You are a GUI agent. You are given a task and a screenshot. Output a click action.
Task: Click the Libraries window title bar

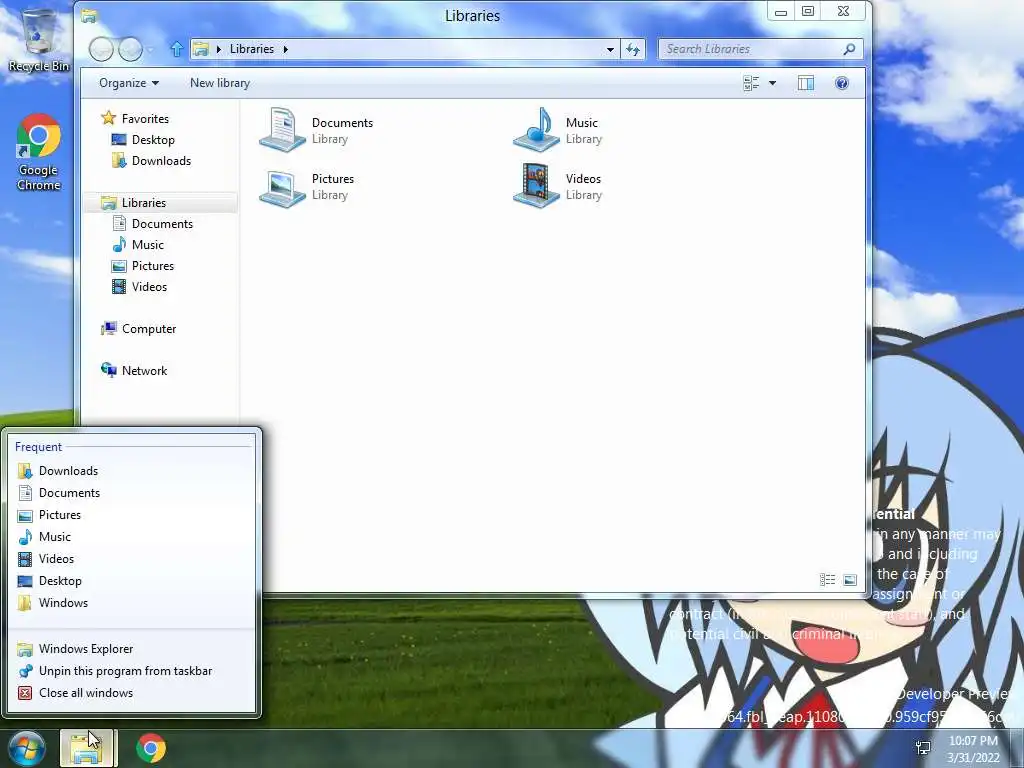[472, 16]
